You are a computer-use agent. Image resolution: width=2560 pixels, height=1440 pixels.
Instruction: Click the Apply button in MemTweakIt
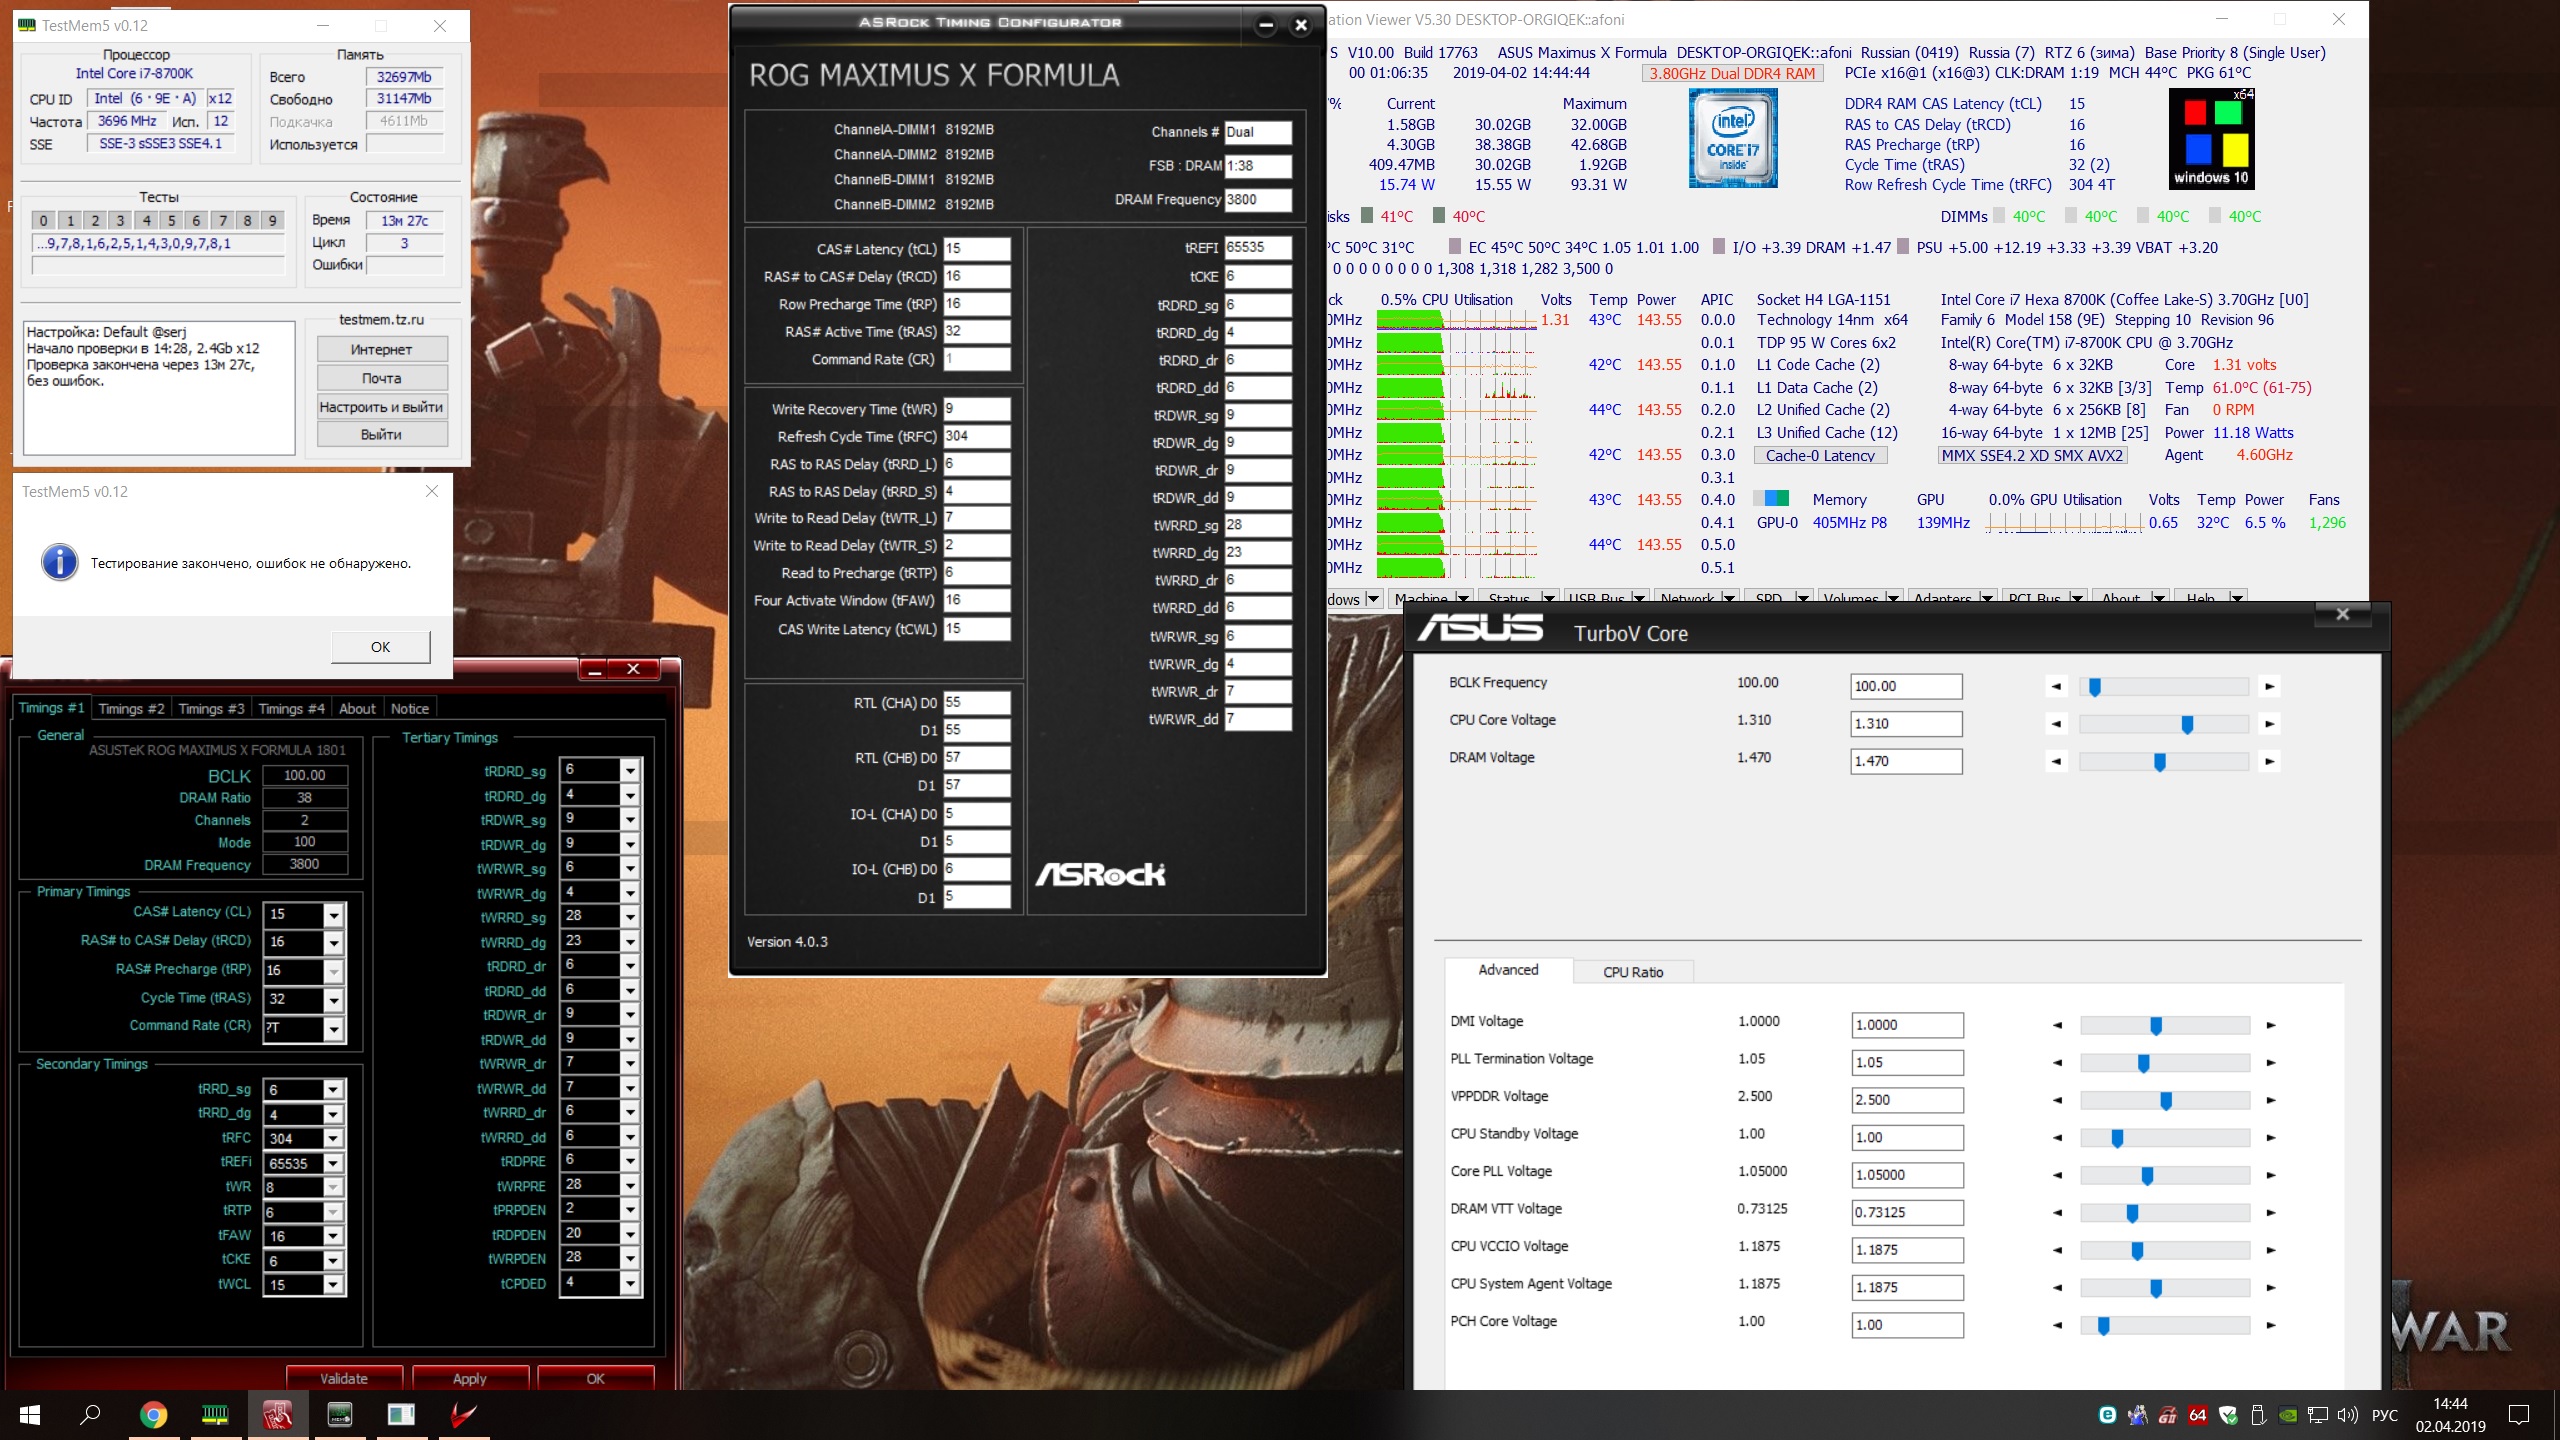(x=469, y=1378)
